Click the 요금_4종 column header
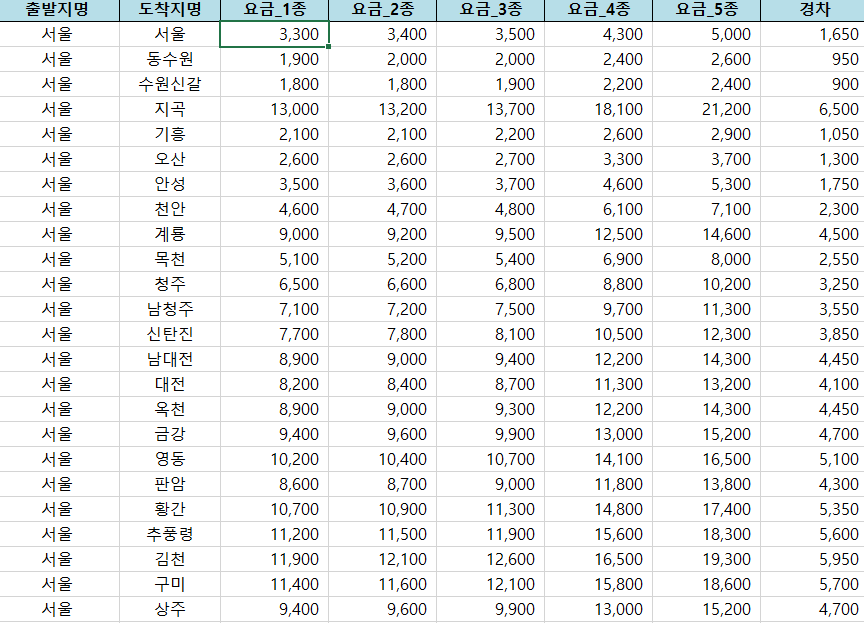 pos(598,10)
